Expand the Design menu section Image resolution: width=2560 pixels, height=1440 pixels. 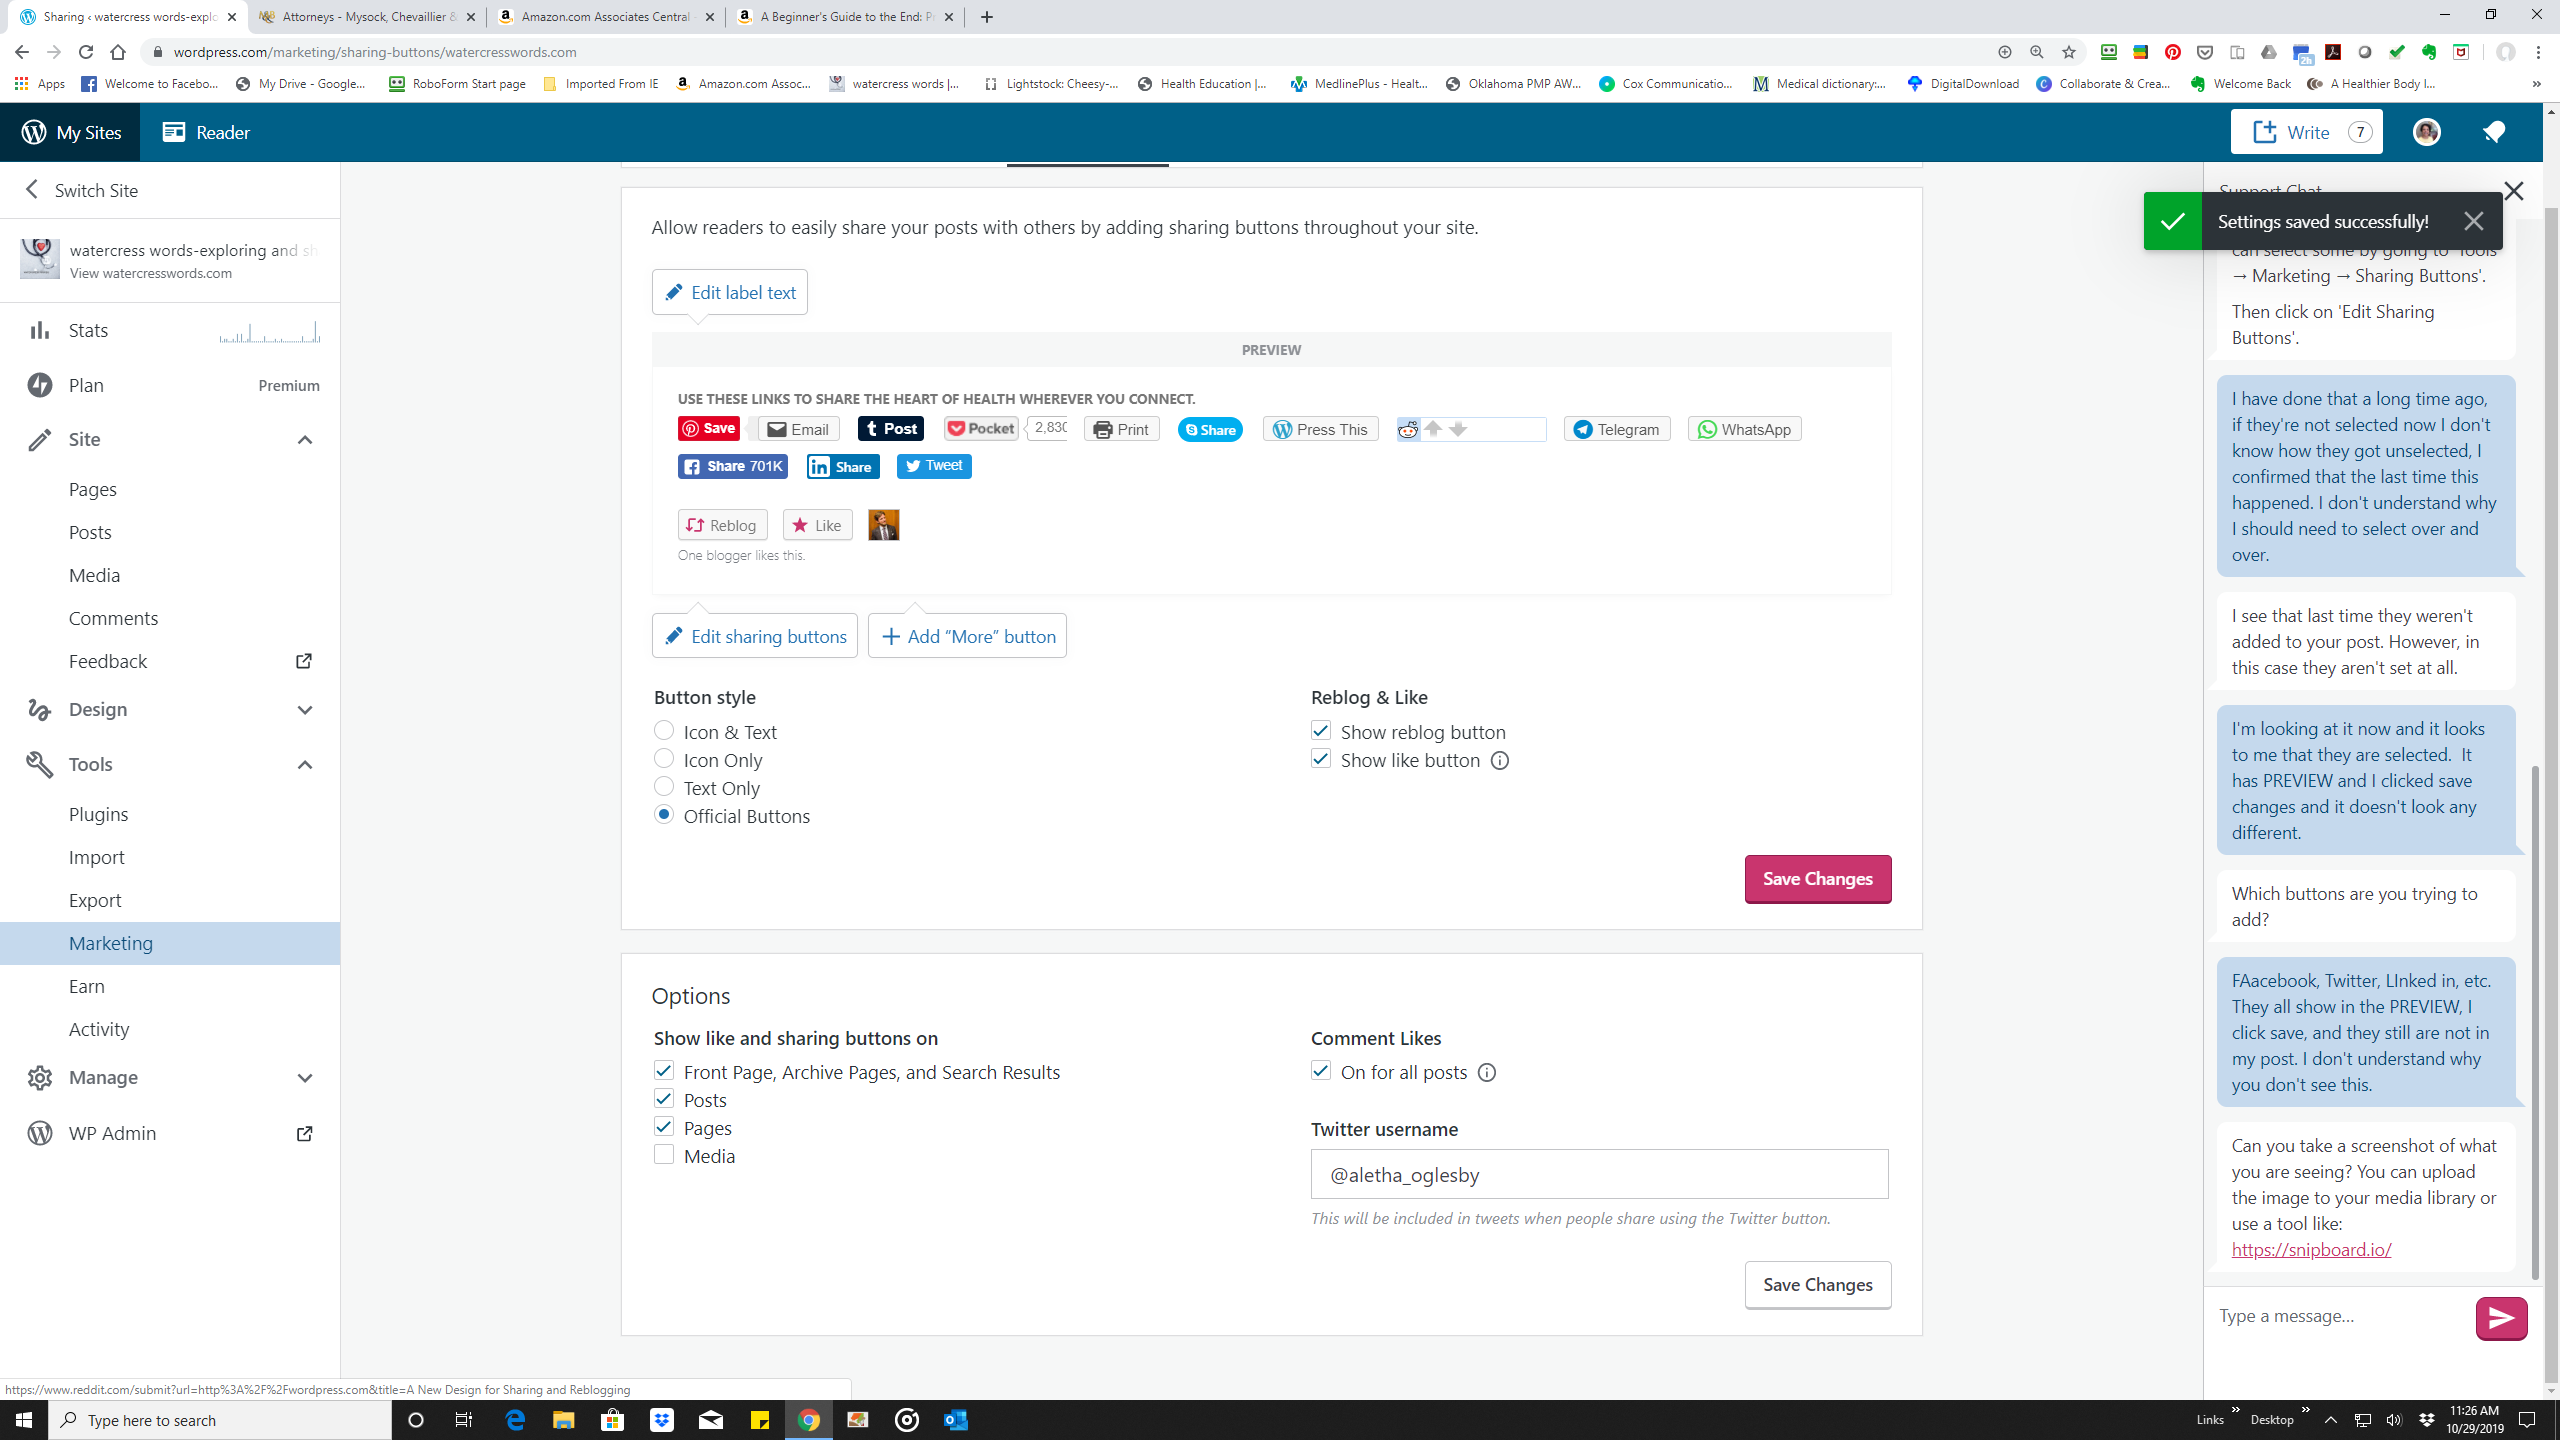tap(305, 709)
